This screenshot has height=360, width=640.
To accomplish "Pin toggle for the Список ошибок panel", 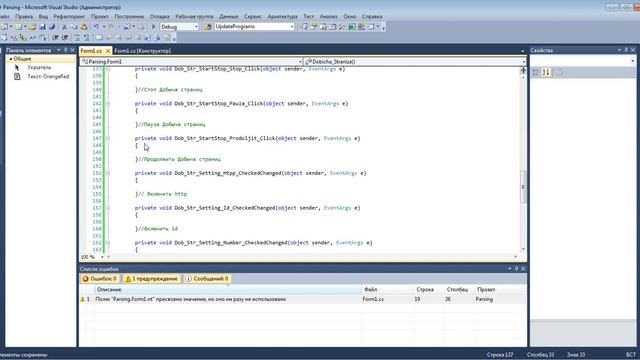I will coord(516,269).
